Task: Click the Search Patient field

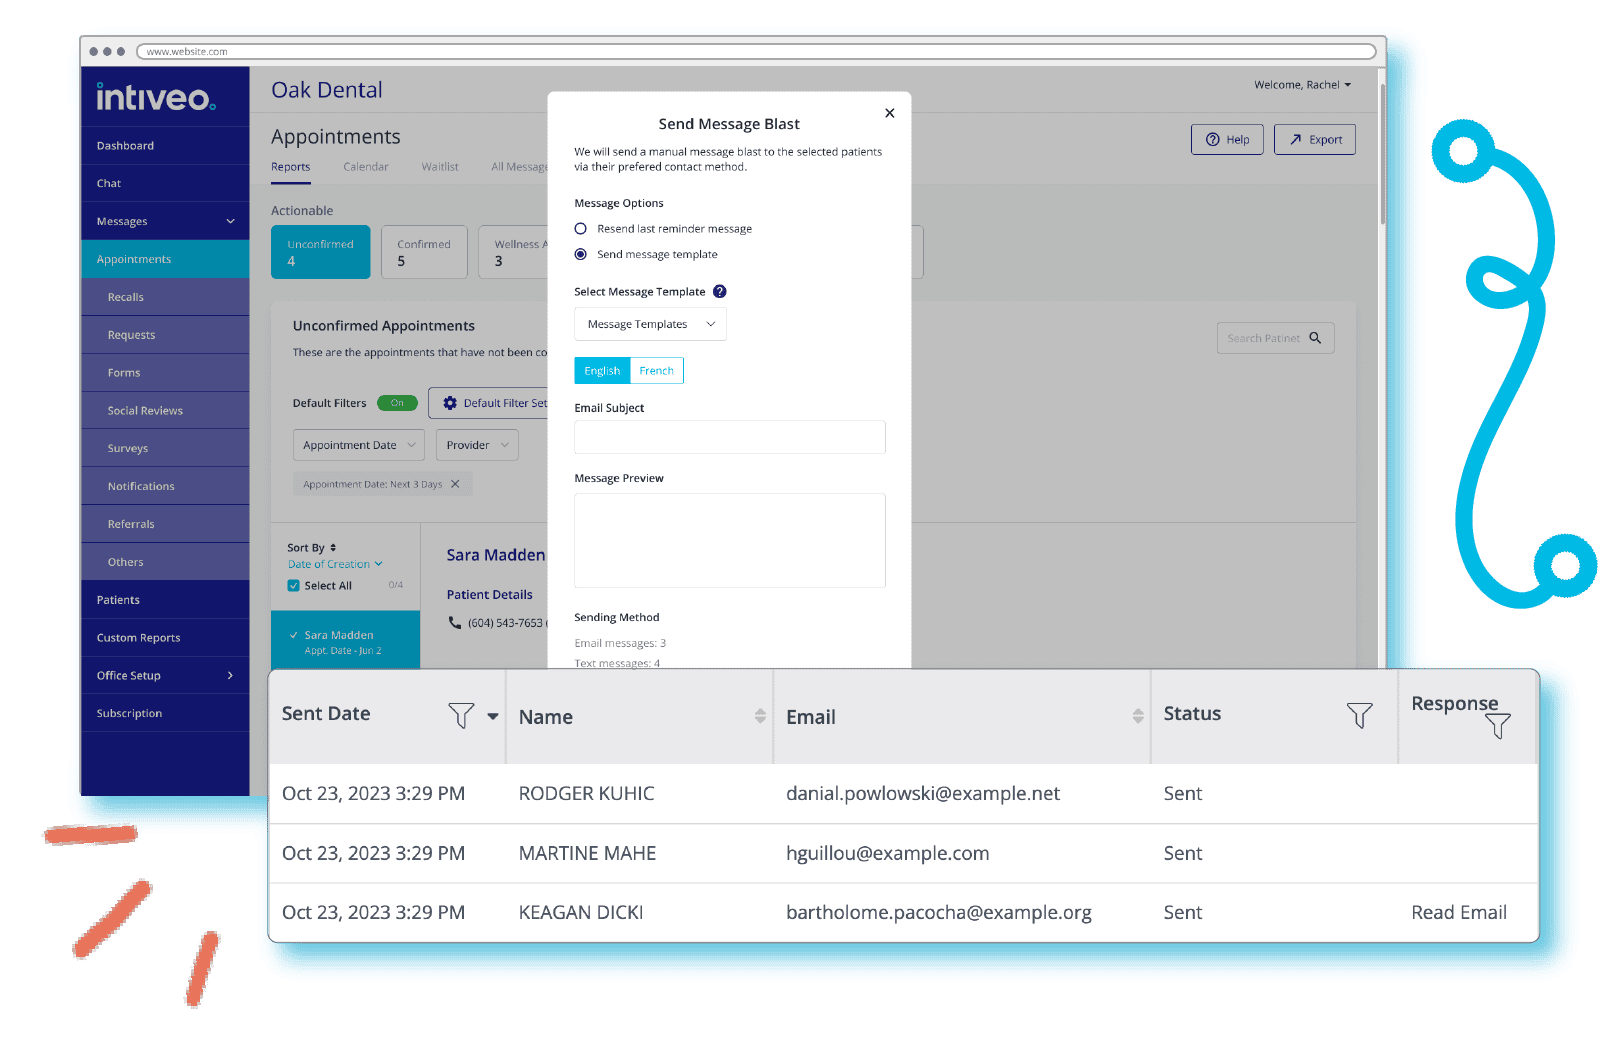Action: [1275, 338]
